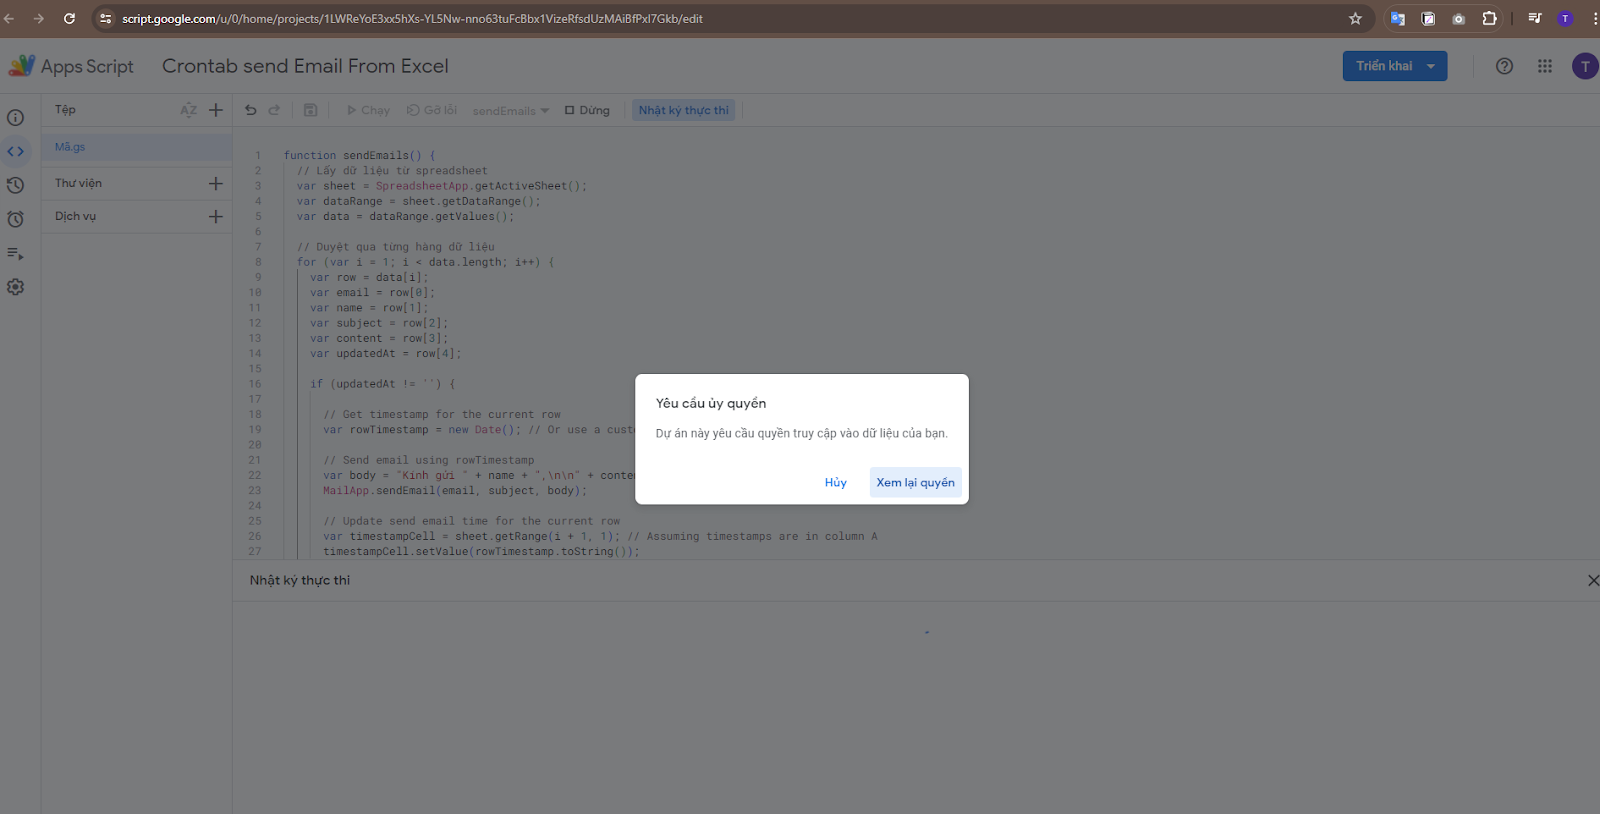
Task: Add a service next to Dịch vụ
Action: click(216, 216)
